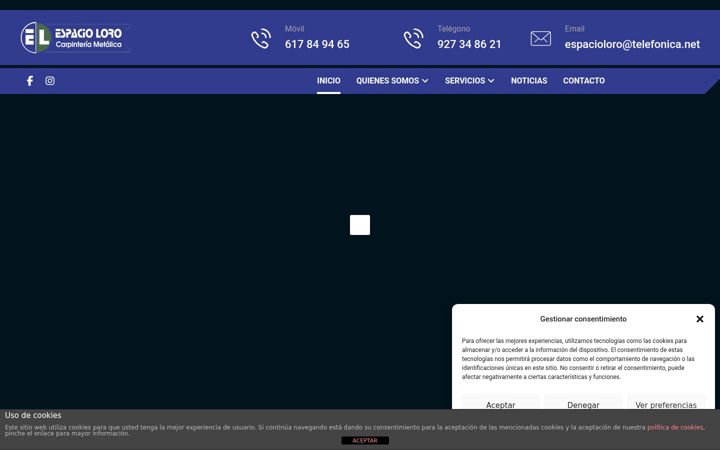Click the ACEPTAR button in the cookie bar
The height and width of the screenshot is (450, 720).
(365, 441)
